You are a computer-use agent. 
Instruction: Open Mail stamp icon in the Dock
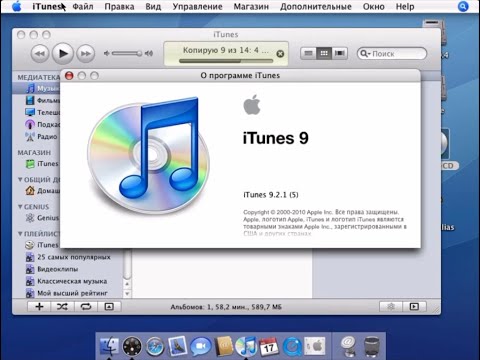178,346
